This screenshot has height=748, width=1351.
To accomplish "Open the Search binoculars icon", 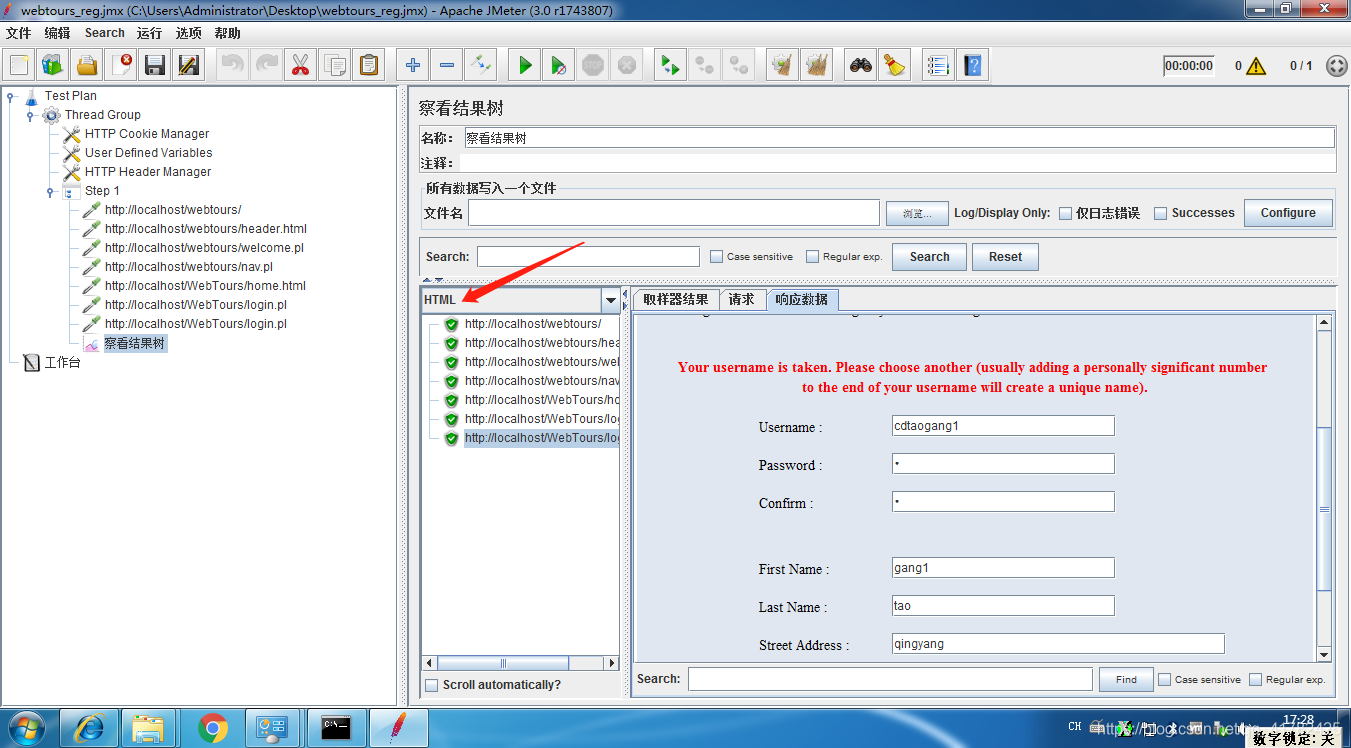I will point(861,66).
